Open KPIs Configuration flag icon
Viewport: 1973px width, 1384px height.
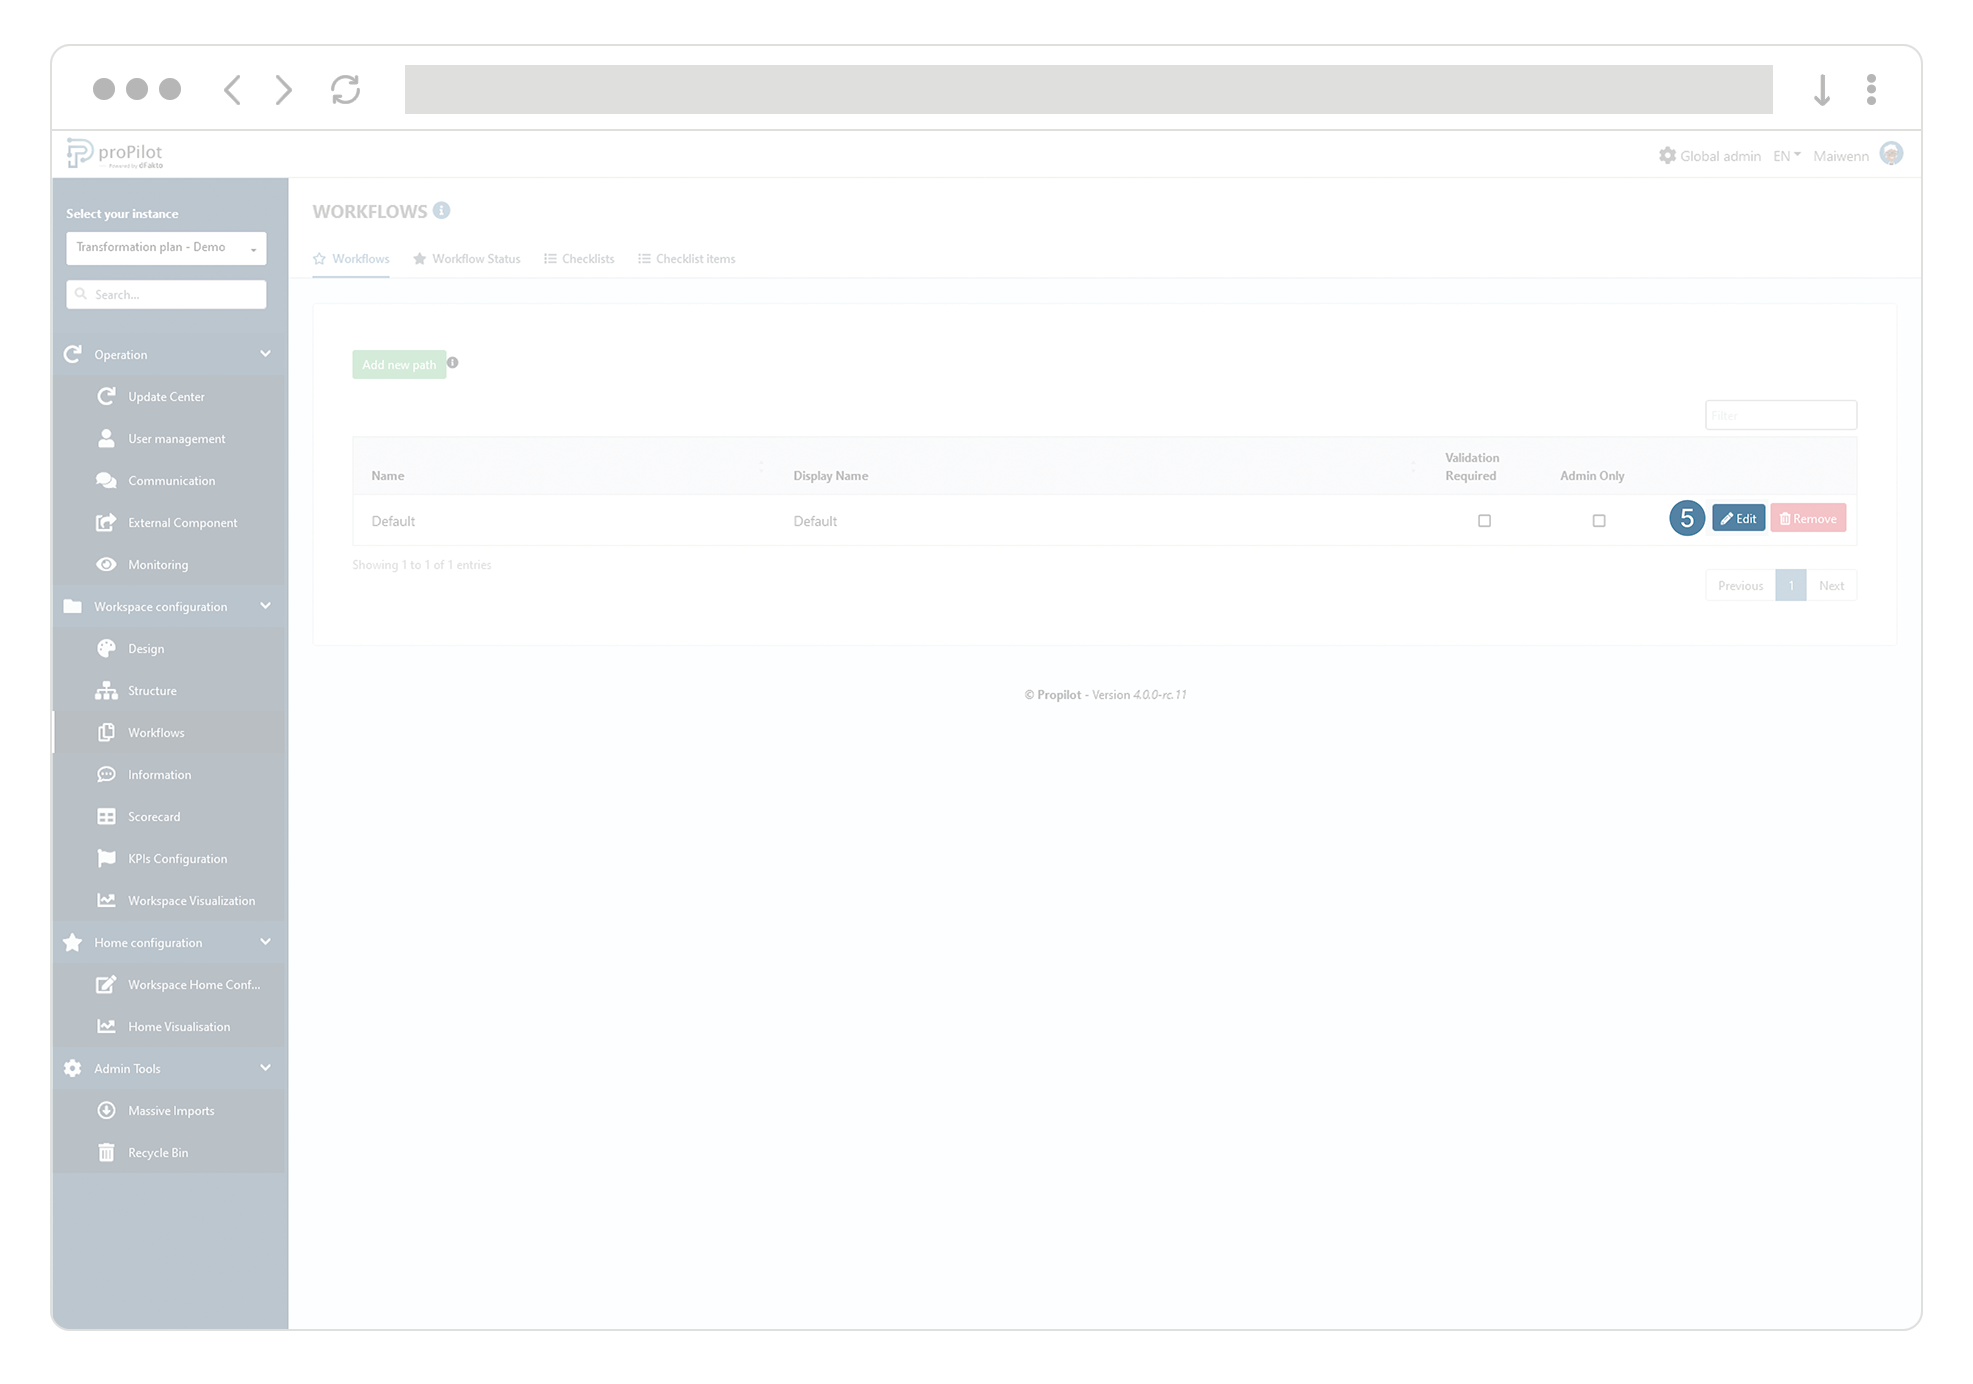(x=107, y=858)
